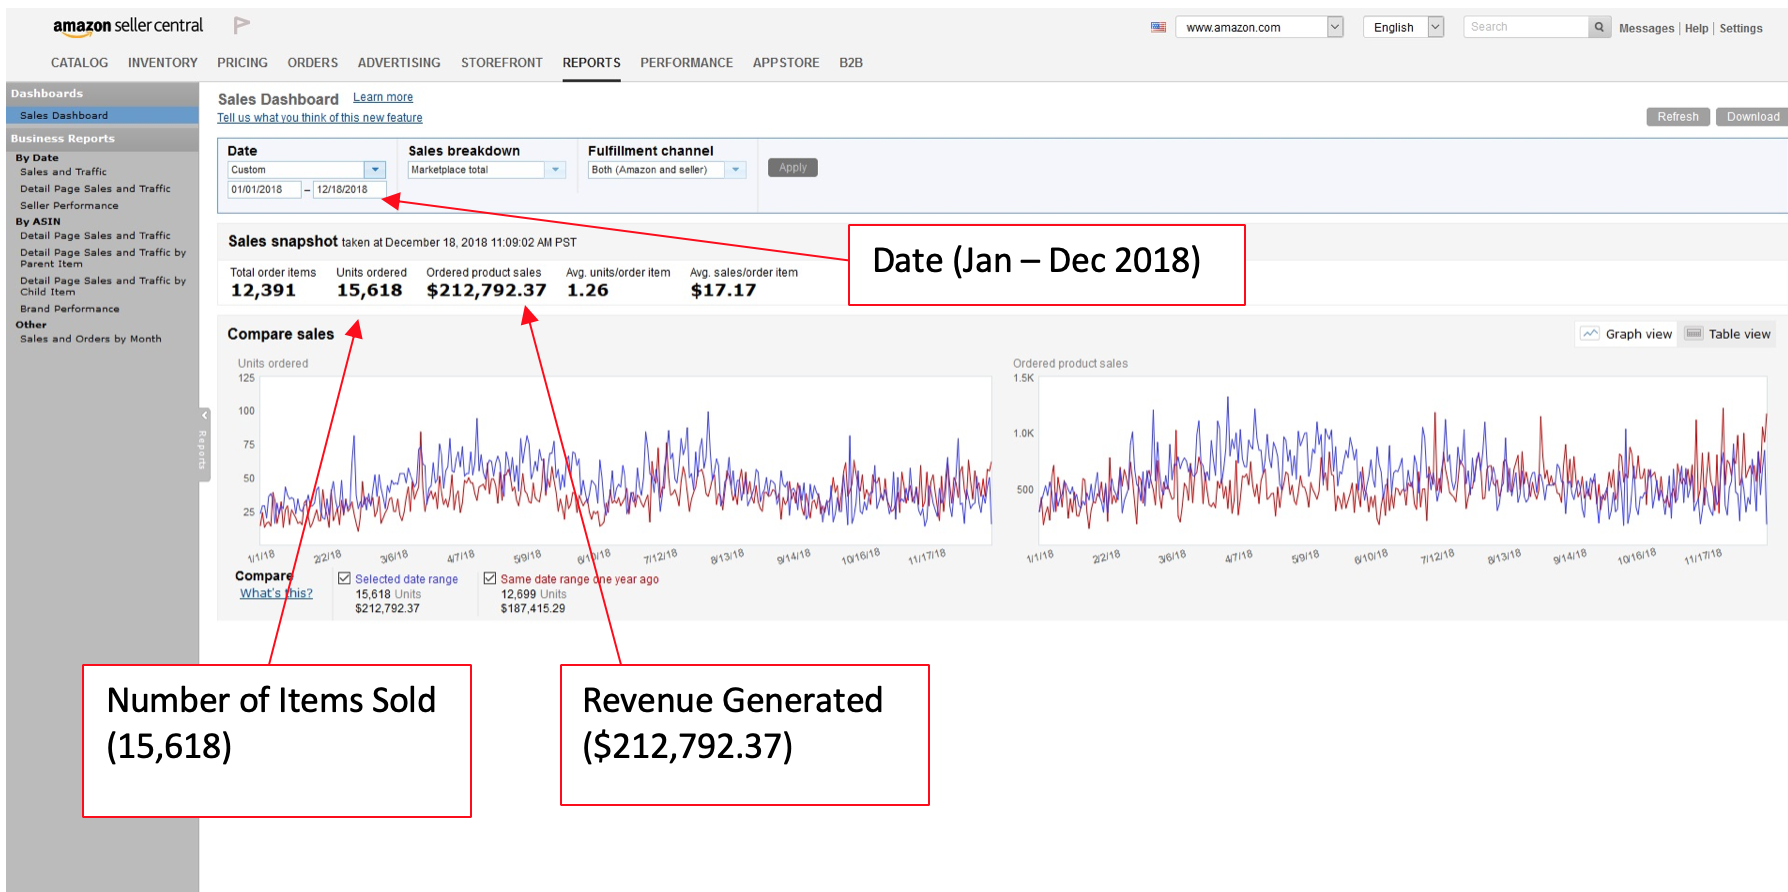This screenshot has width=1788, height=892.
Task: Click the Download button
Action: [x=1752, y=117]
